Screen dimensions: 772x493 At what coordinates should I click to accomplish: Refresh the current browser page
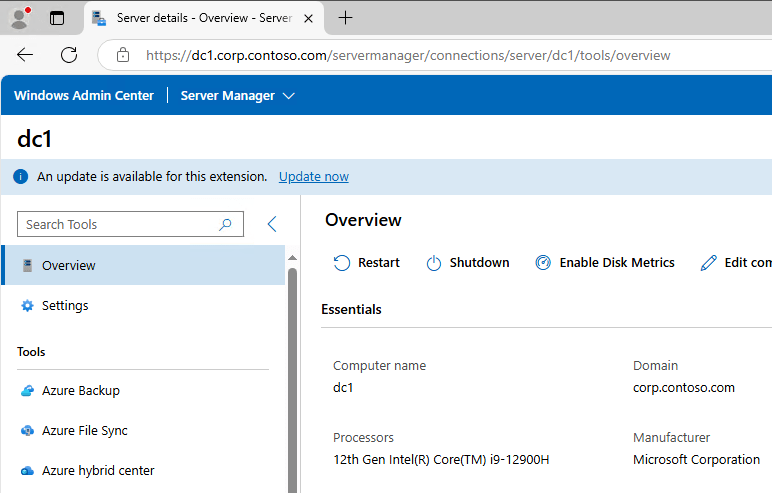point(69,56)
